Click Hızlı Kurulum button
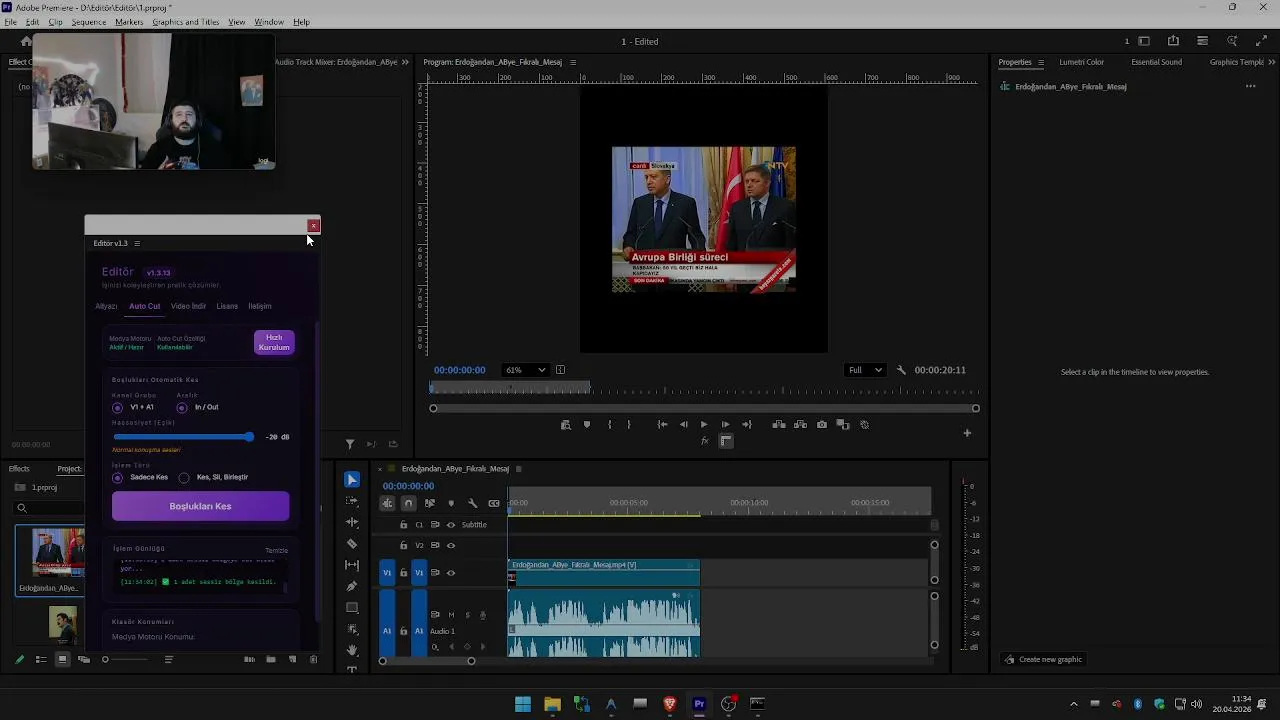This screenshot has width=1280, height=720. click(x=274, y=342)
